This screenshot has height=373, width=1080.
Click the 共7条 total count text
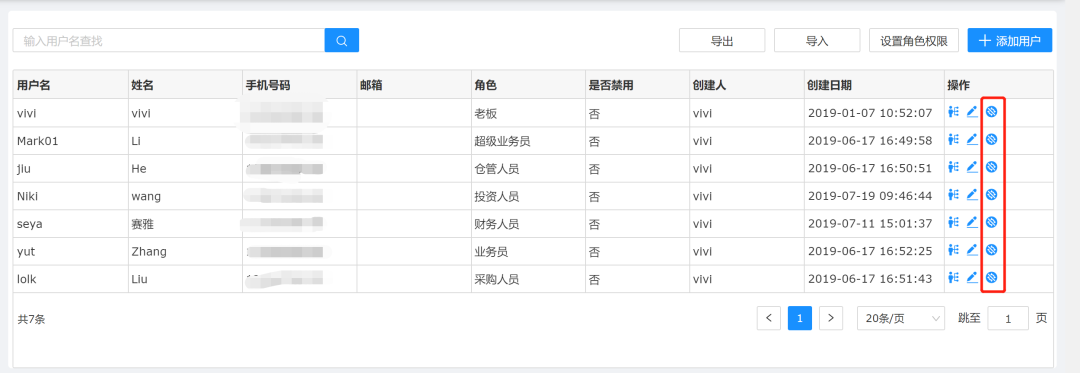tap(32, 319)
